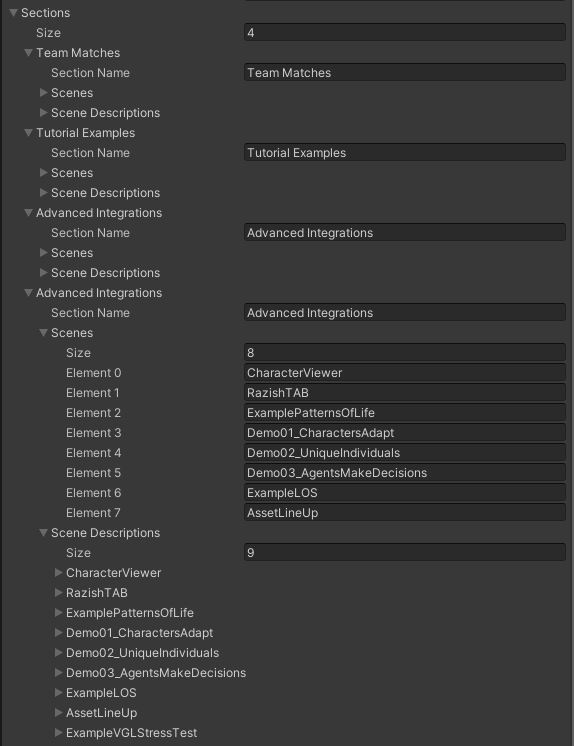
Task: Edit the Tutorial Examples Section Name field
Action: coord(405,153)
